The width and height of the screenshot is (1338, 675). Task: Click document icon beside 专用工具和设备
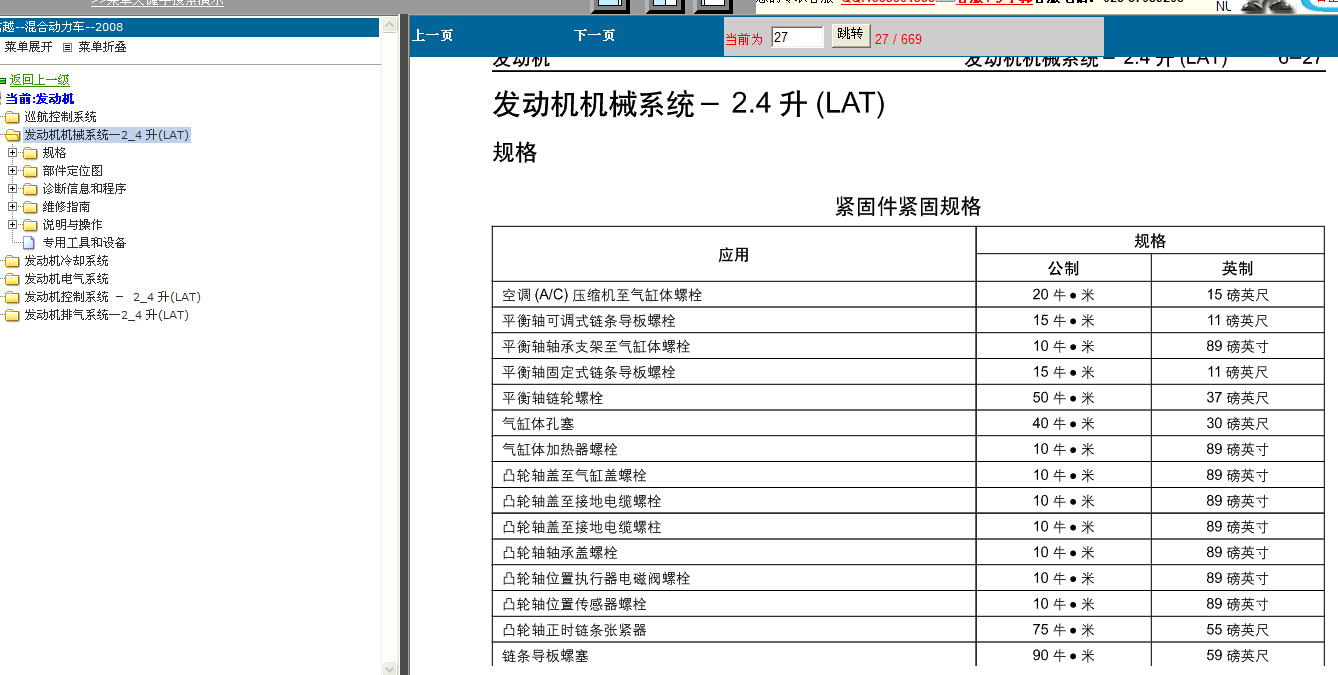point(29,243)
